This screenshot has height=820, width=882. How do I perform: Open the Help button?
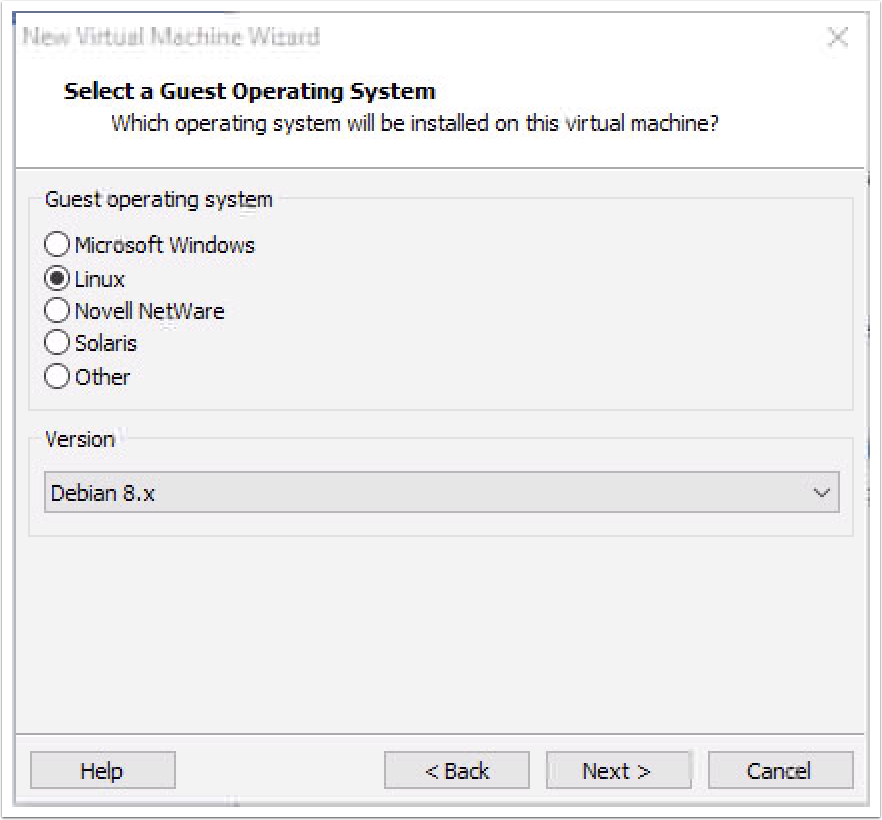coord(102,771)
